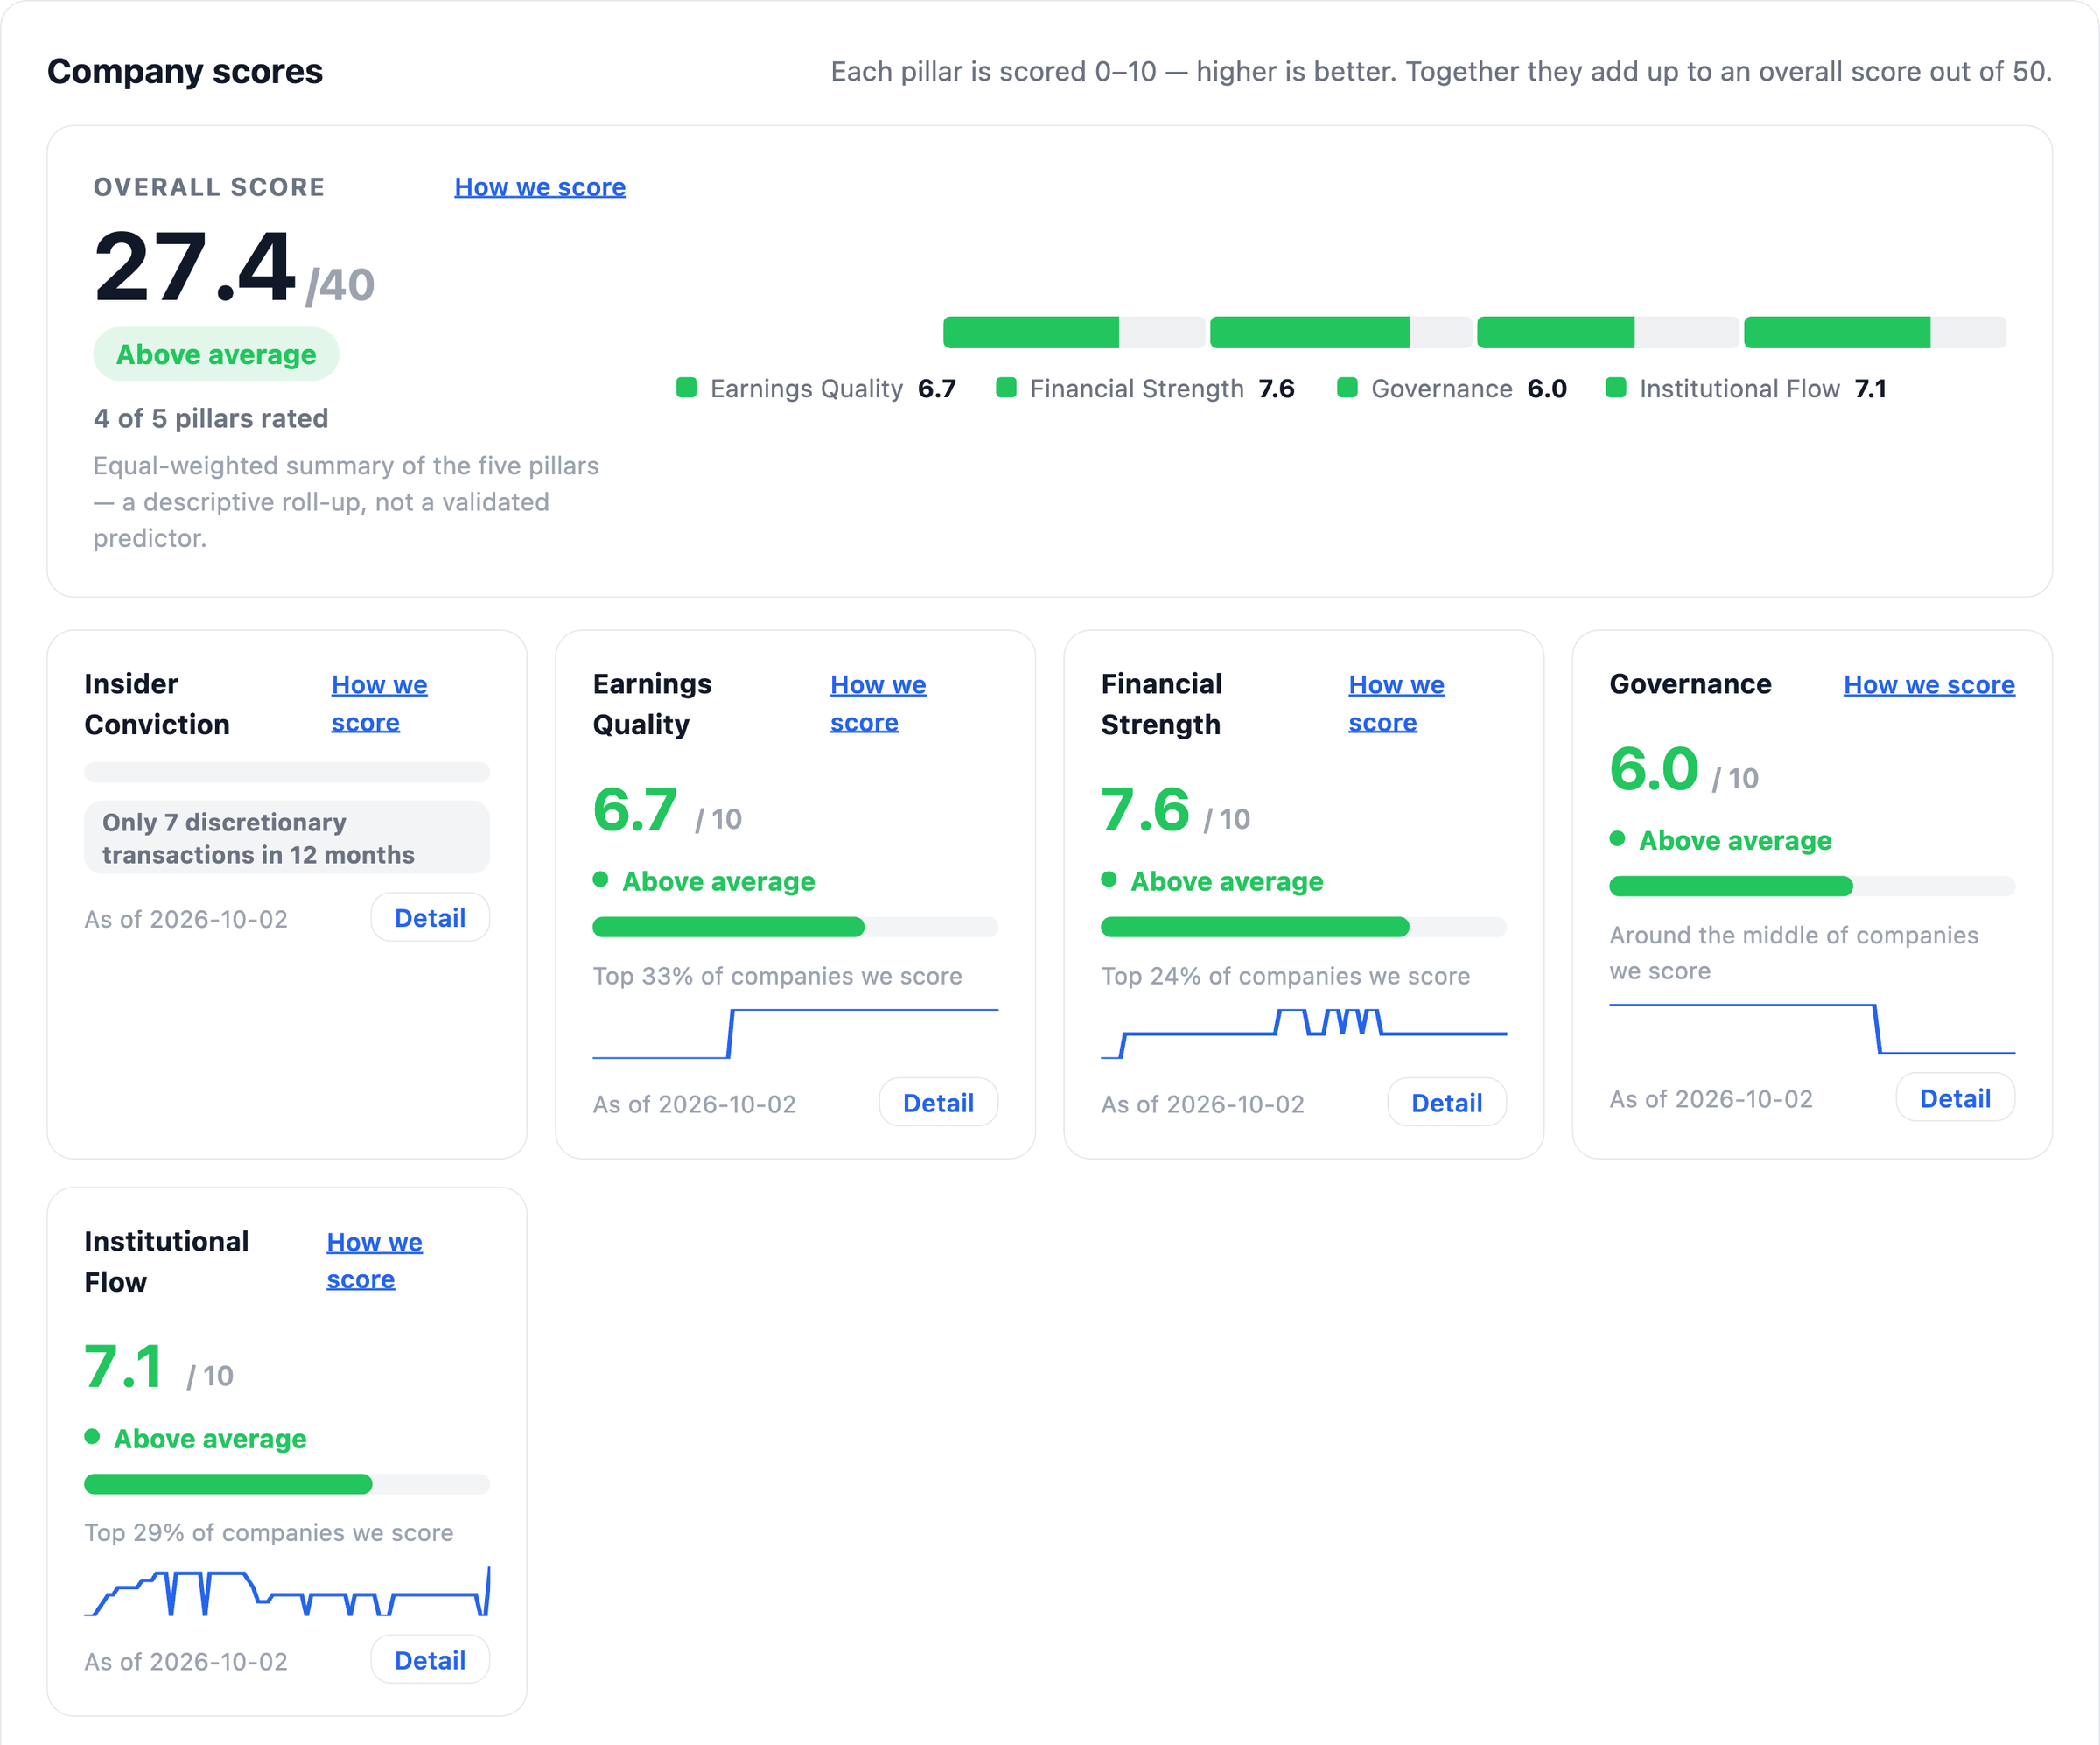The height and width of the screenshot is (1745, 2100).
Task: Click the '4 of 5 pillars rated' text
Action: pos(211,418)
